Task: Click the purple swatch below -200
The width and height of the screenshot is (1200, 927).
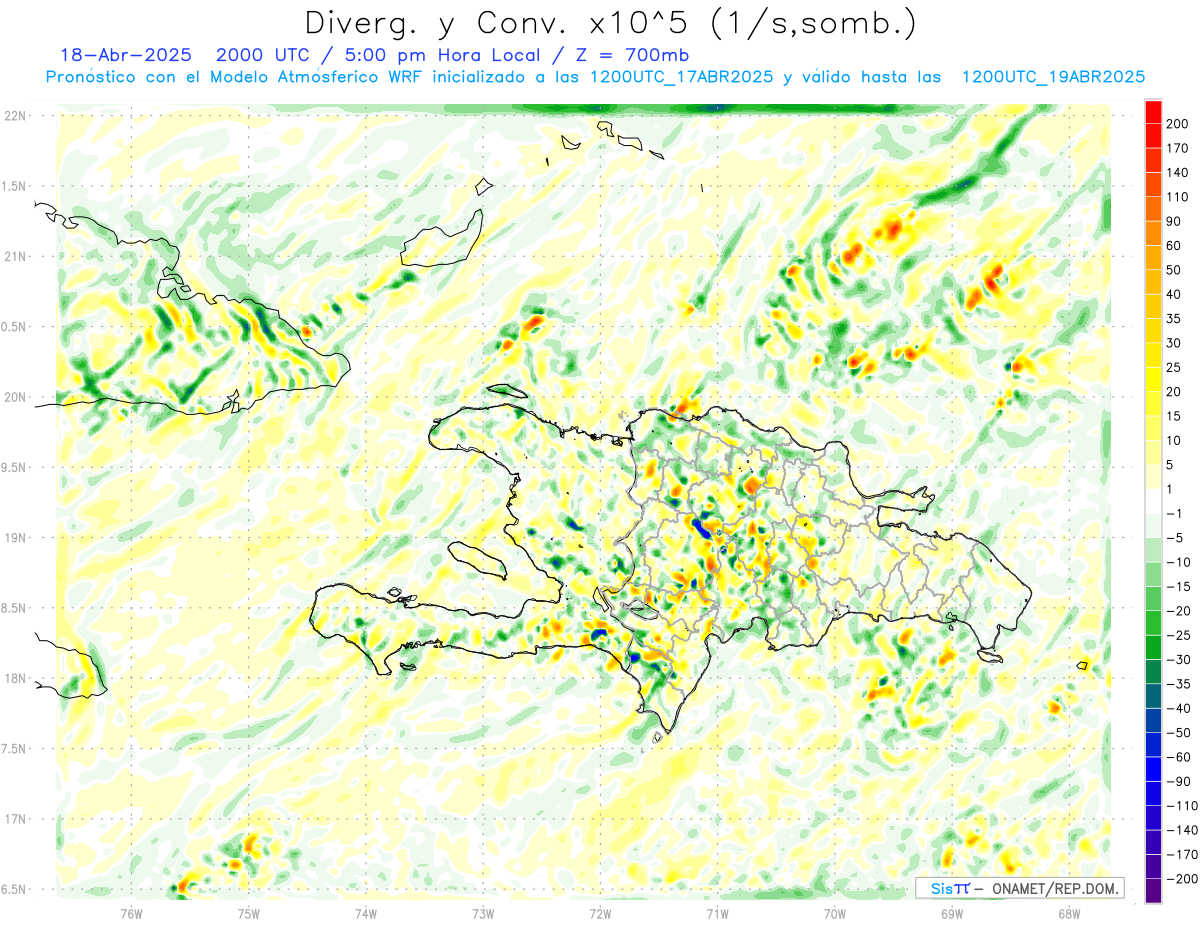Action: (x=1153, y=891)
